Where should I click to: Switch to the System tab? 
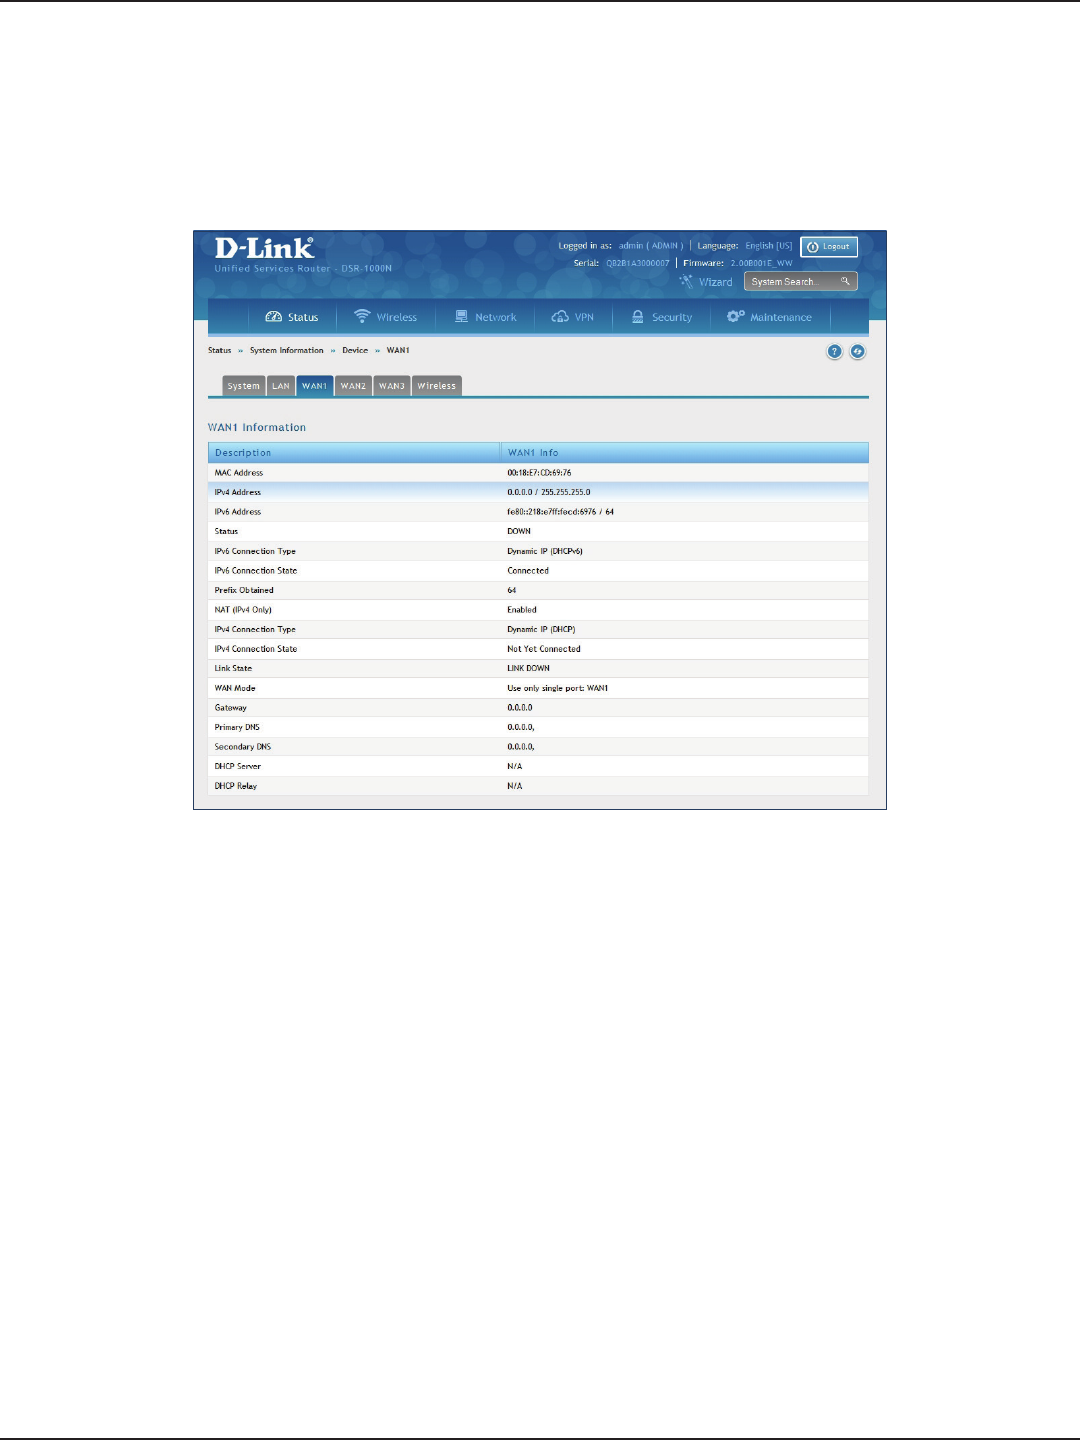coord(243,386)
